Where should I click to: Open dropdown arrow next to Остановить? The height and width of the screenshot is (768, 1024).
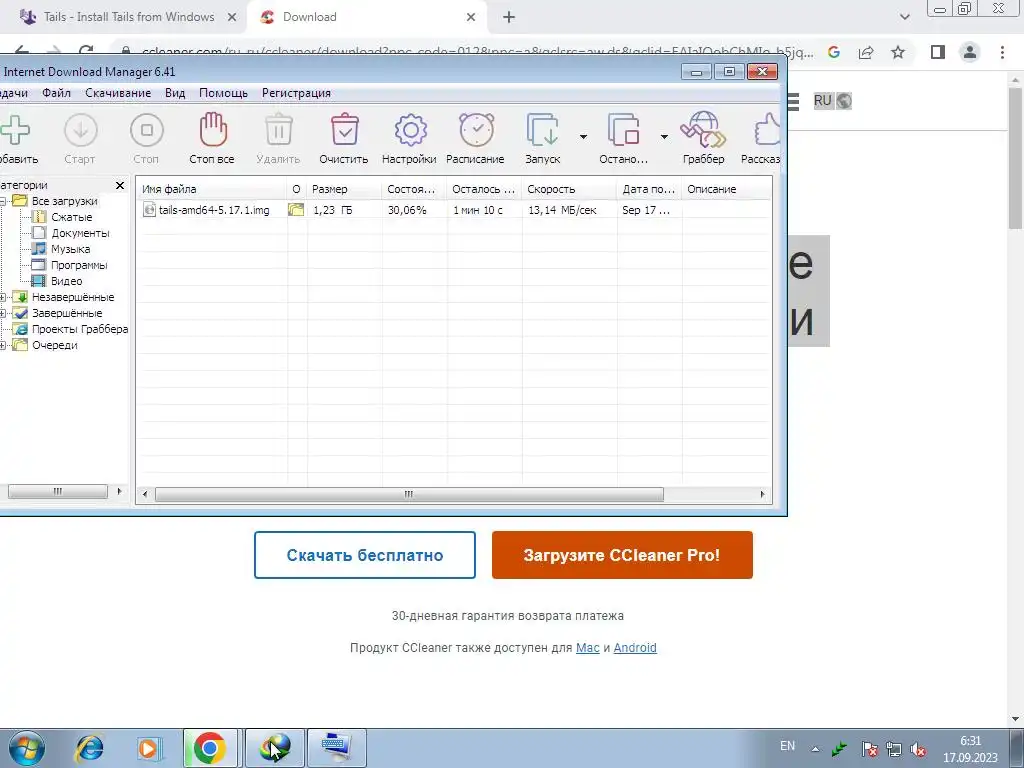pos(664,136)
